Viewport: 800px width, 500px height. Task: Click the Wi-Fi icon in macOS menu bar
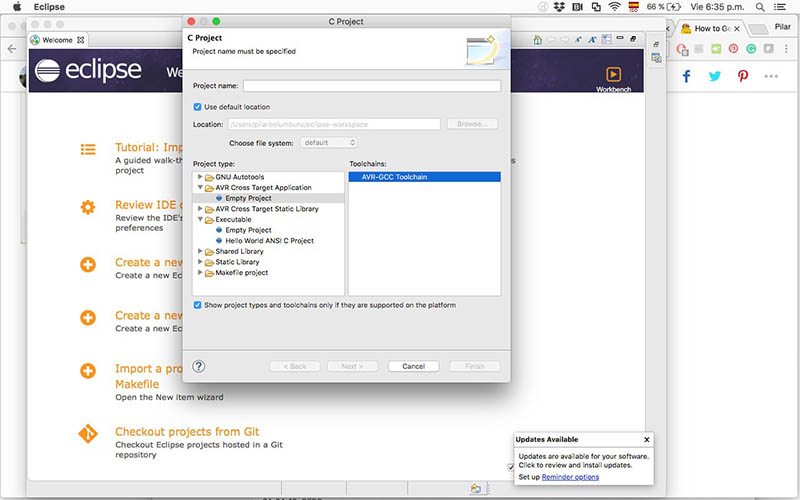coord(614,7)
